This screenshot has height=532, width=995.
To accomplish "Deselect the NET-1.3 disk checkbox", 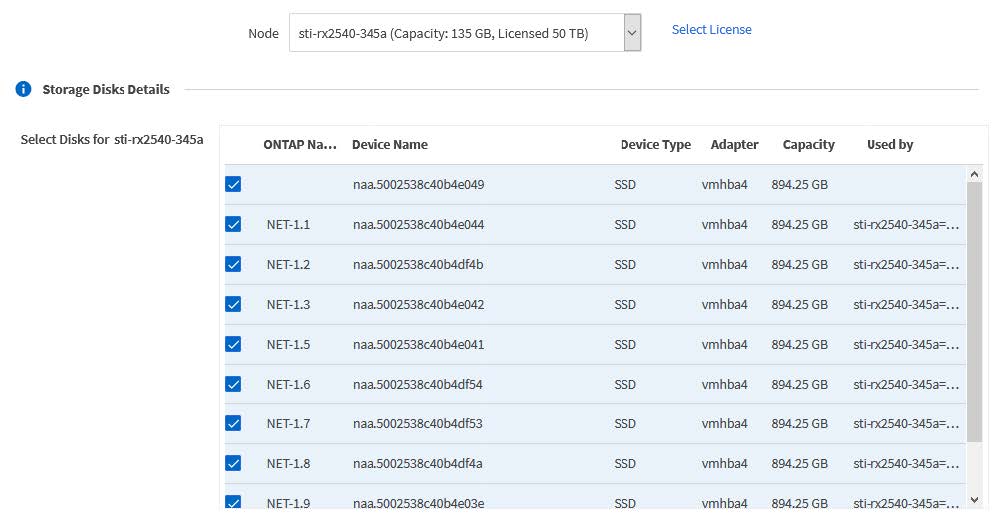I will coord(233,304).
